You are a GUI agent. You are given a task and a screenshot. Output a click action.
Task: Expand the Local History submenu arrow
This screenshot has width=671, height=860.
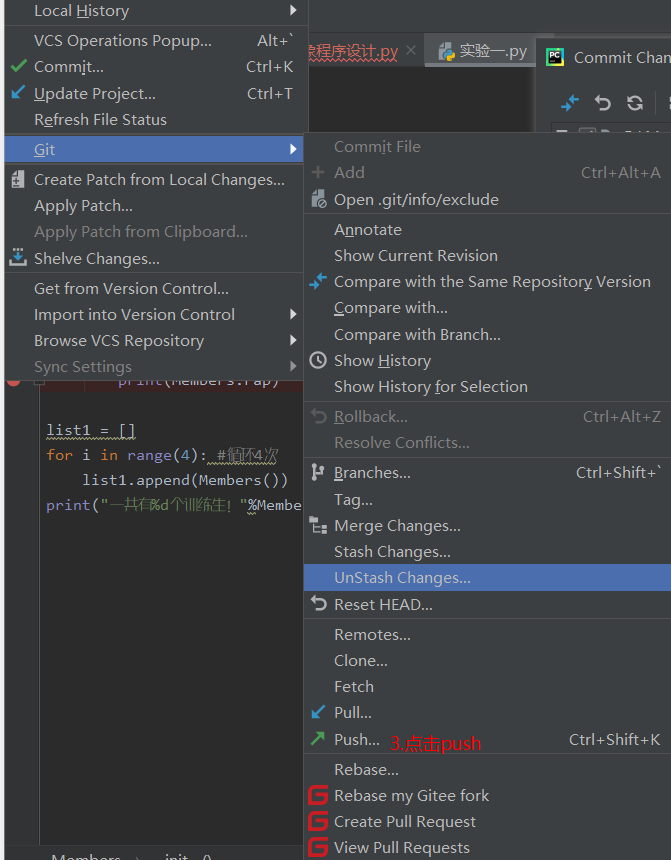(294, 11)
